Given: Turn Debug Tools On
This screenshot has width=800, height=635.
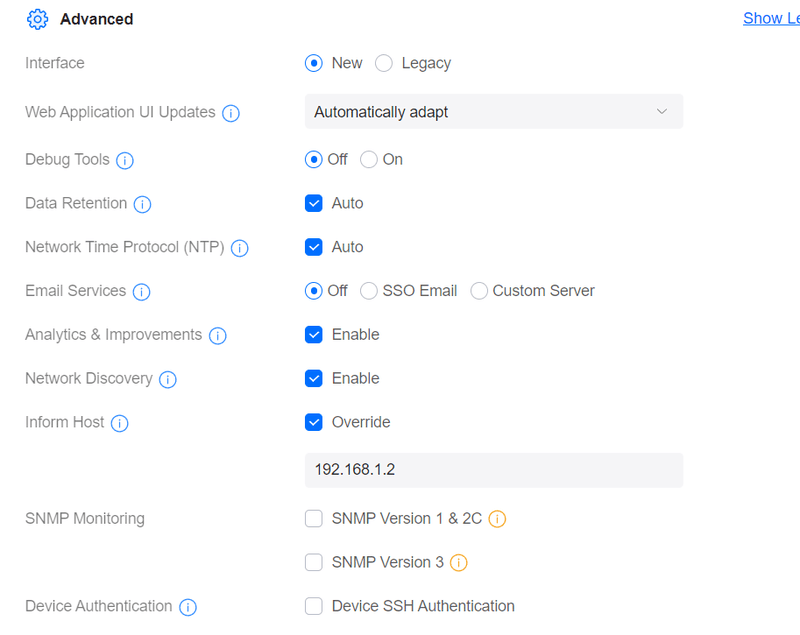Looking at the screenshot, I should 369,159.
